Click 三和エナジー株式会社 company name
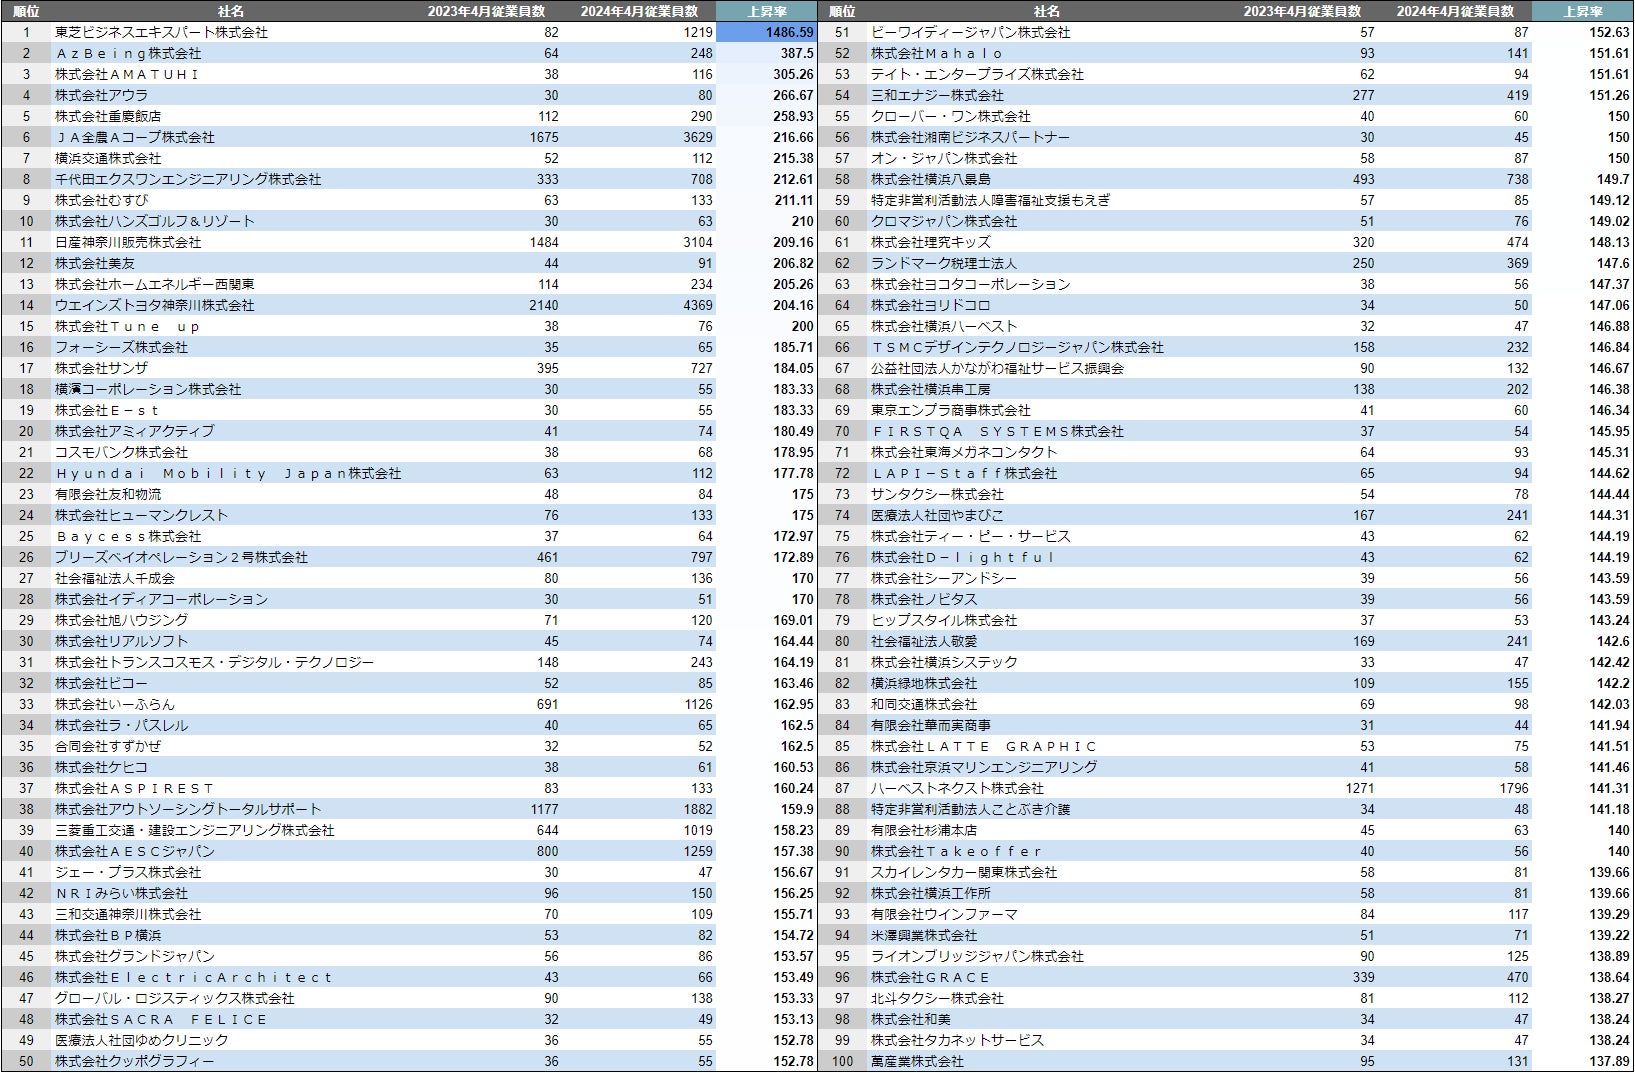The image size is (1635, 1073). coord(937,95)
